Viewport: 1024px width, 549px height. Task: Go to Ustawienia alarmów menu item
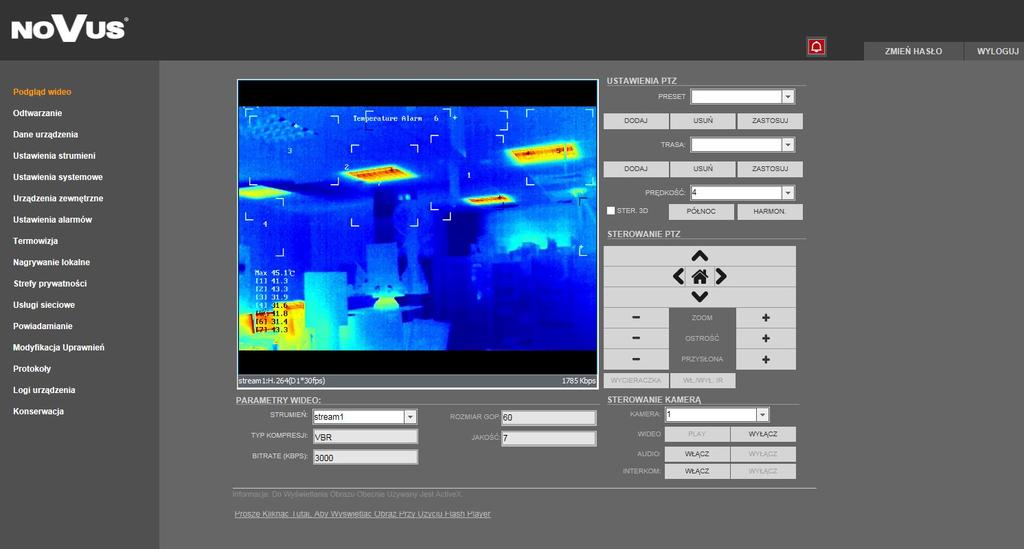click(x=52, y=219)
